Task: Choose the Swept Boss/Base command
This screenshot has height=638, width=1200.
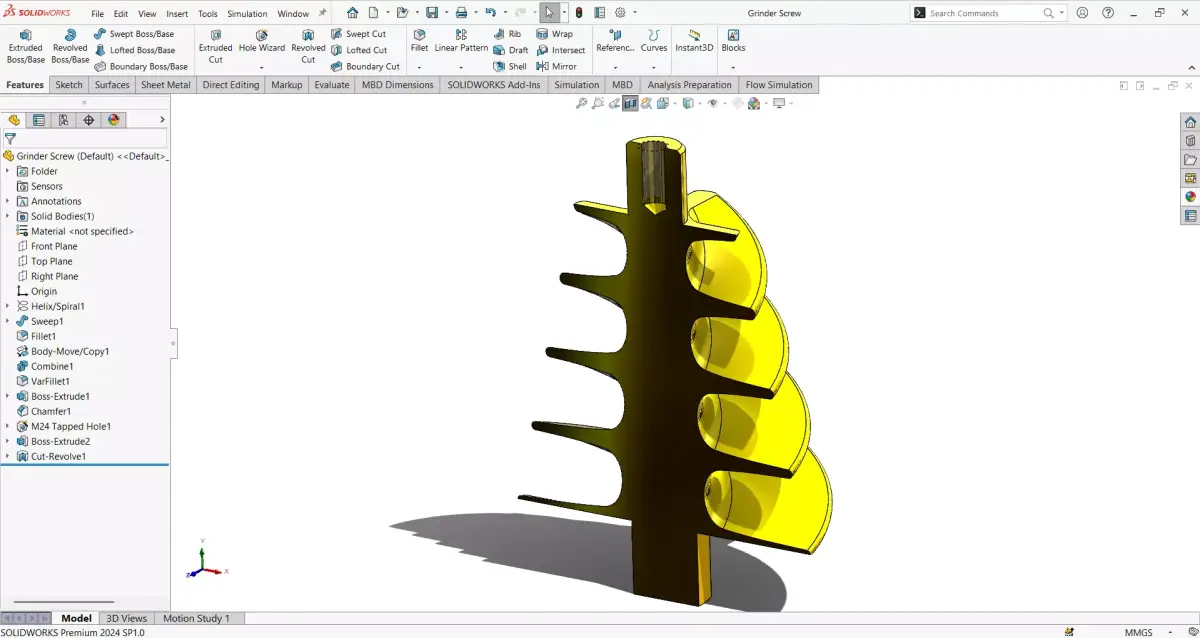Action: tap(134, 34)
